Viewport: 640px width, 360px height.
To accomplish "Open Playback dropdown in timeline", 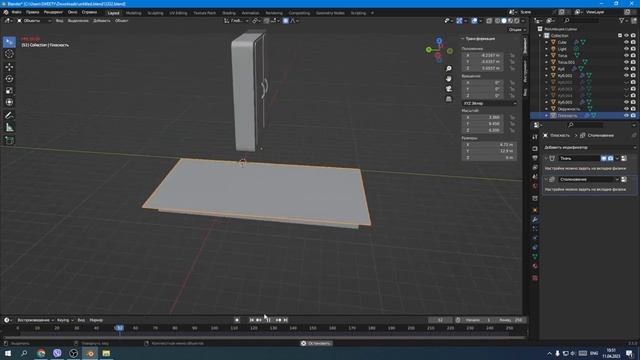I will coord(36,320).
